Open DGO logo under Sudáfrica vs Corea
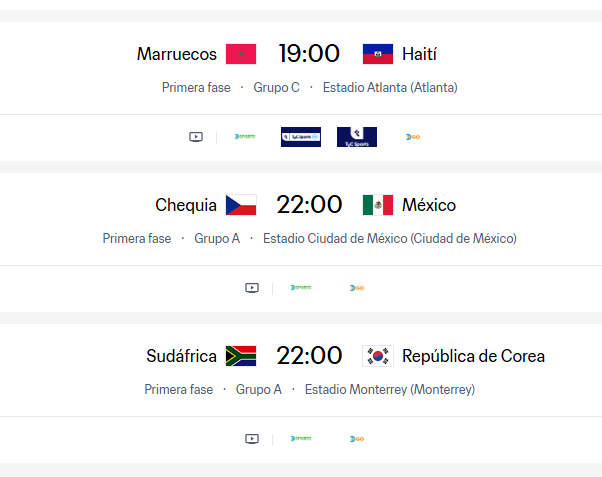The height and width of the screenshot is (477, 602). (x=357, y=439)
